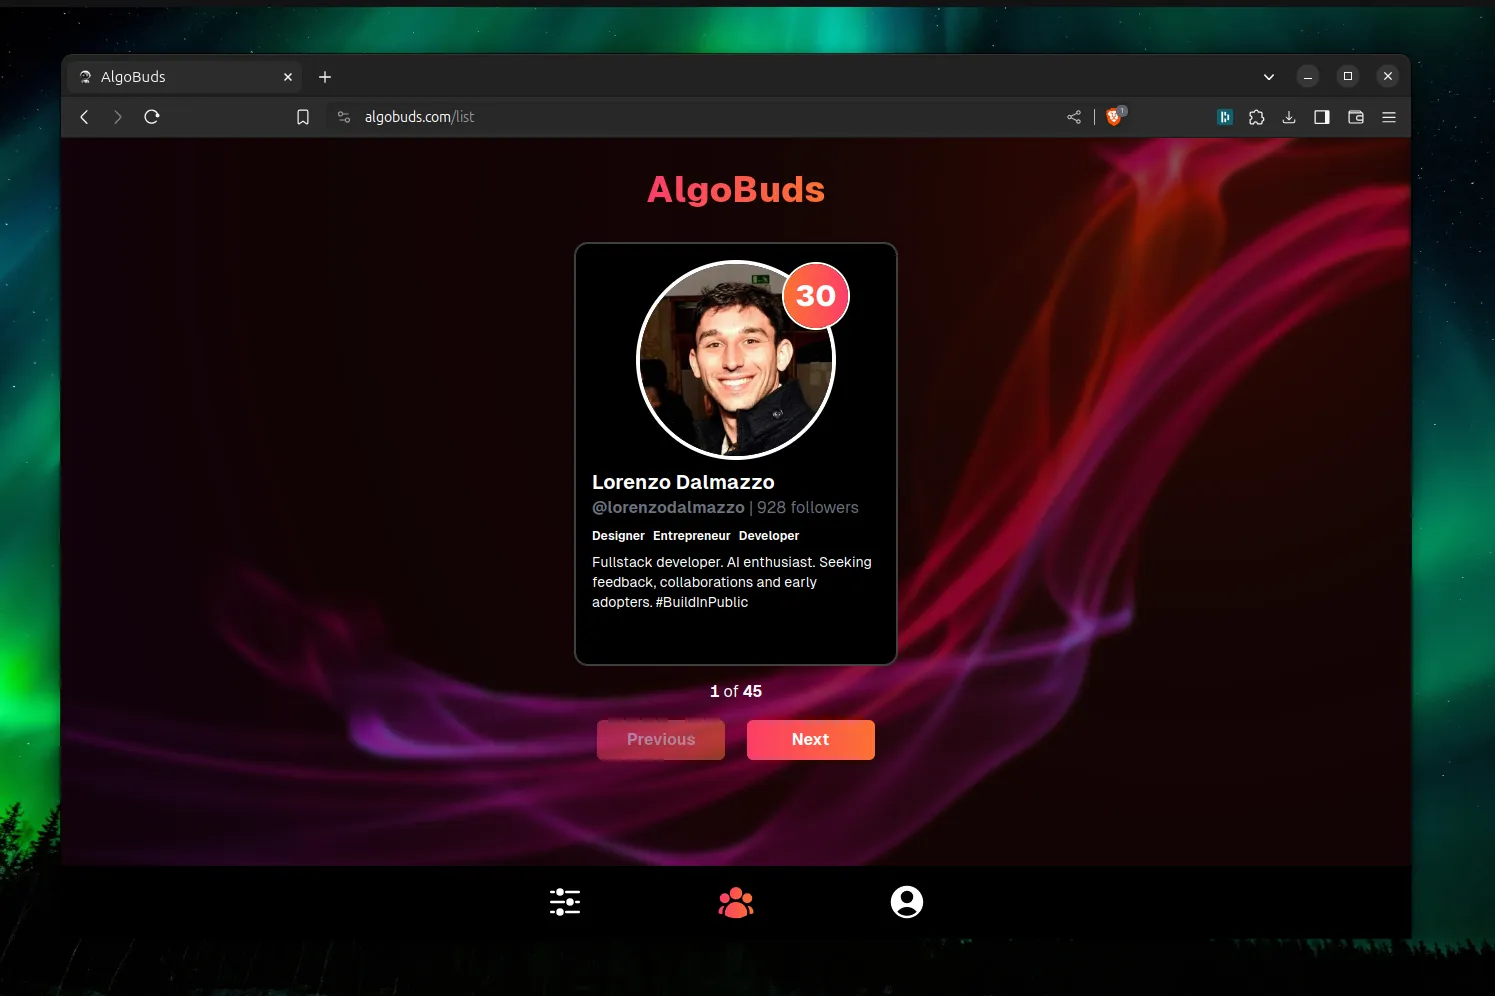Open the downloads icon in toolbar
Viewport: 1495px width, 996px height.
[x=1289, y=117]
